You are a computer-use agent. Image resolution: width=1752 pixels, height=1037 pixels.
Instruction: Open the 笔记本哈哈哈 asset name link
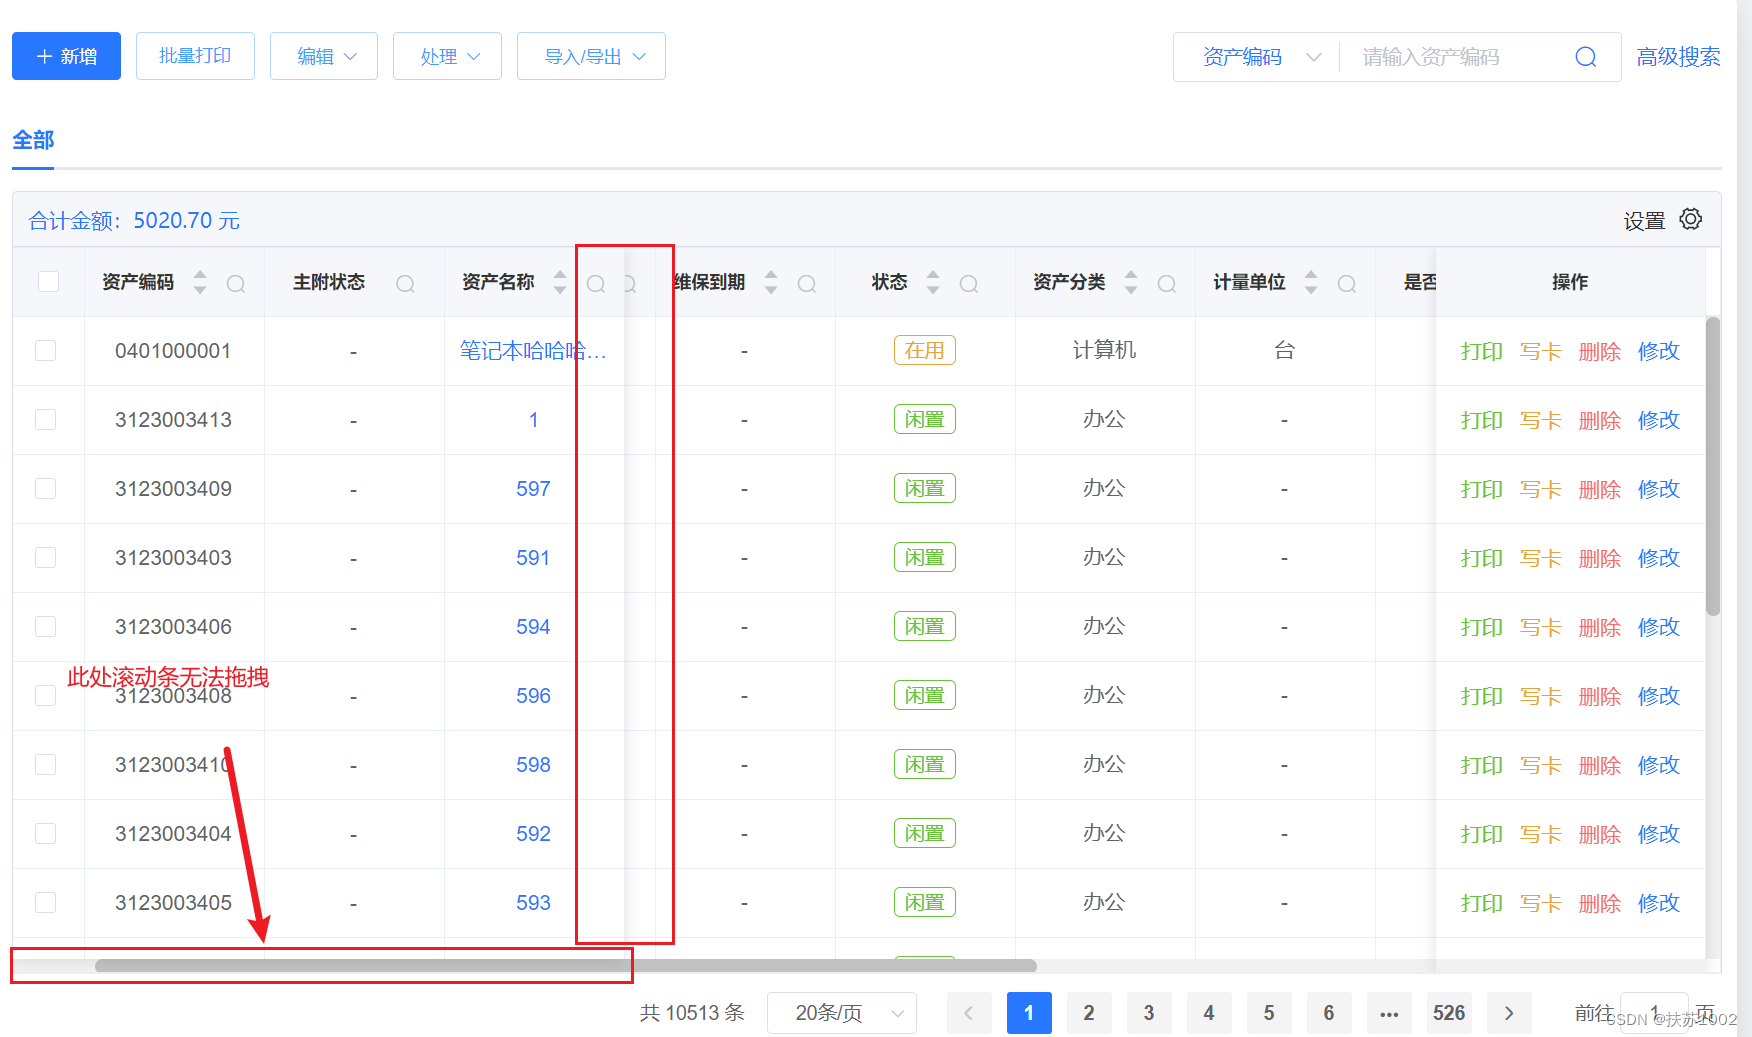point(533,351)
